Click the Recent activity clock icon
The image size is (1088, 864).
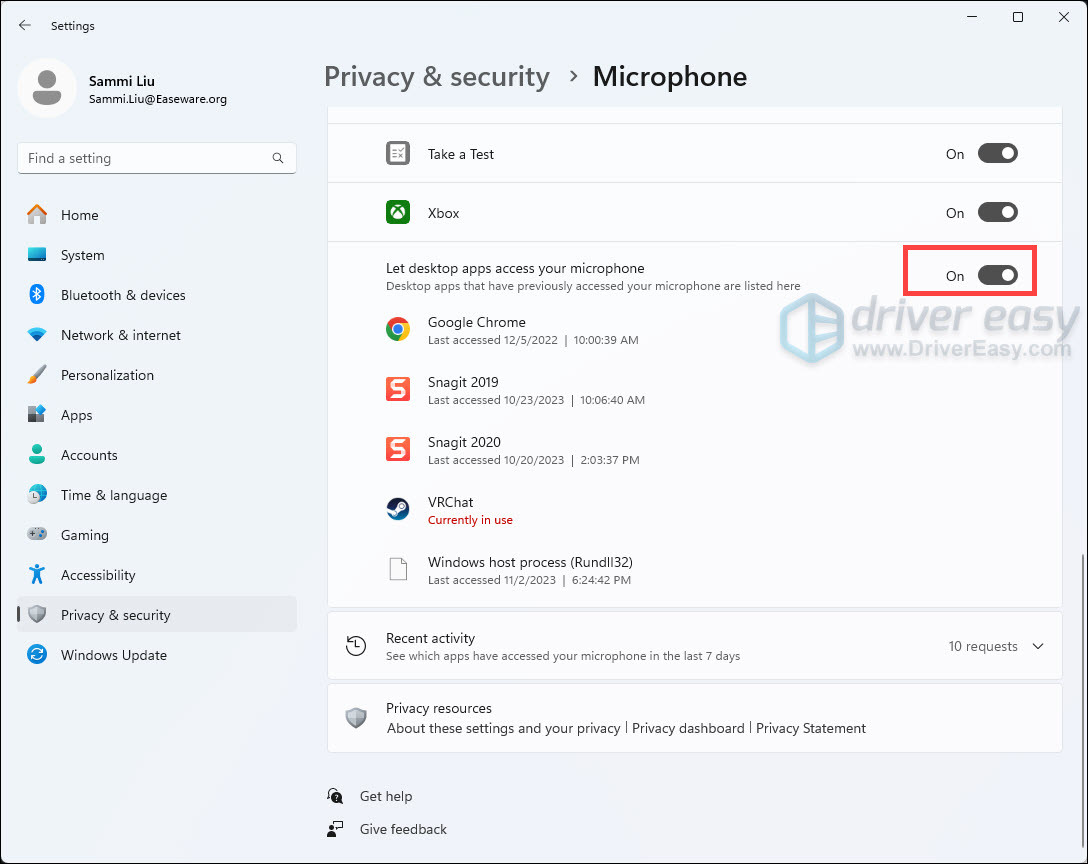tap(355, 646)
